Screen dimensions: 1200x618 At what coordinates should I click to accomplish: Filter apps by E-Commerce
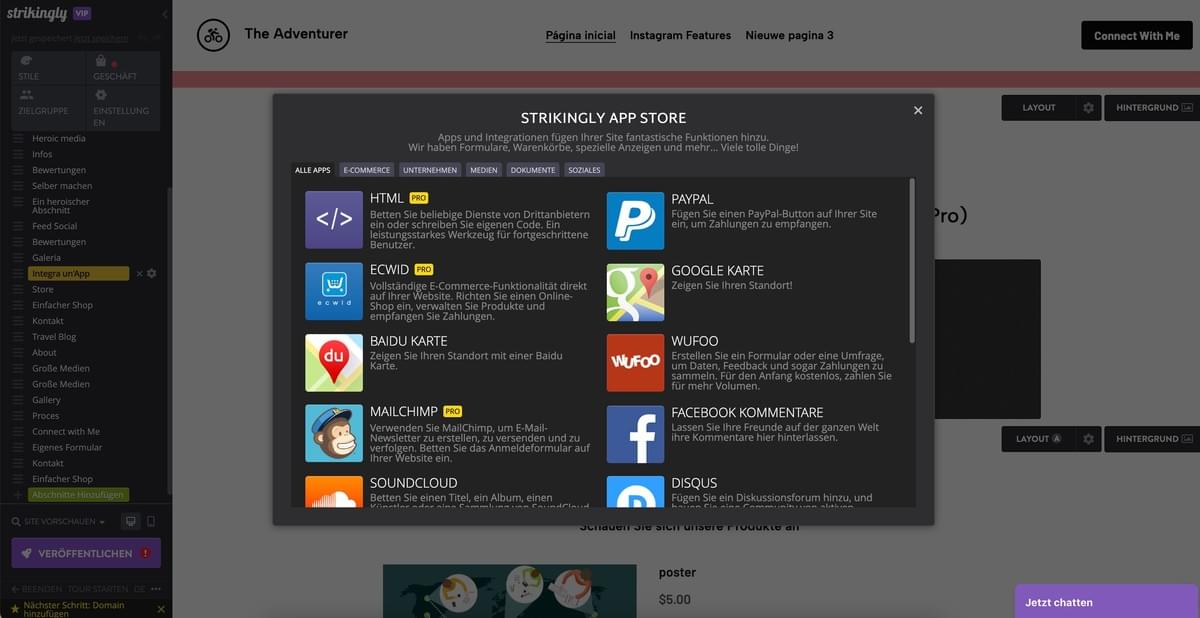pyautogui.click(x=367, y=170)
